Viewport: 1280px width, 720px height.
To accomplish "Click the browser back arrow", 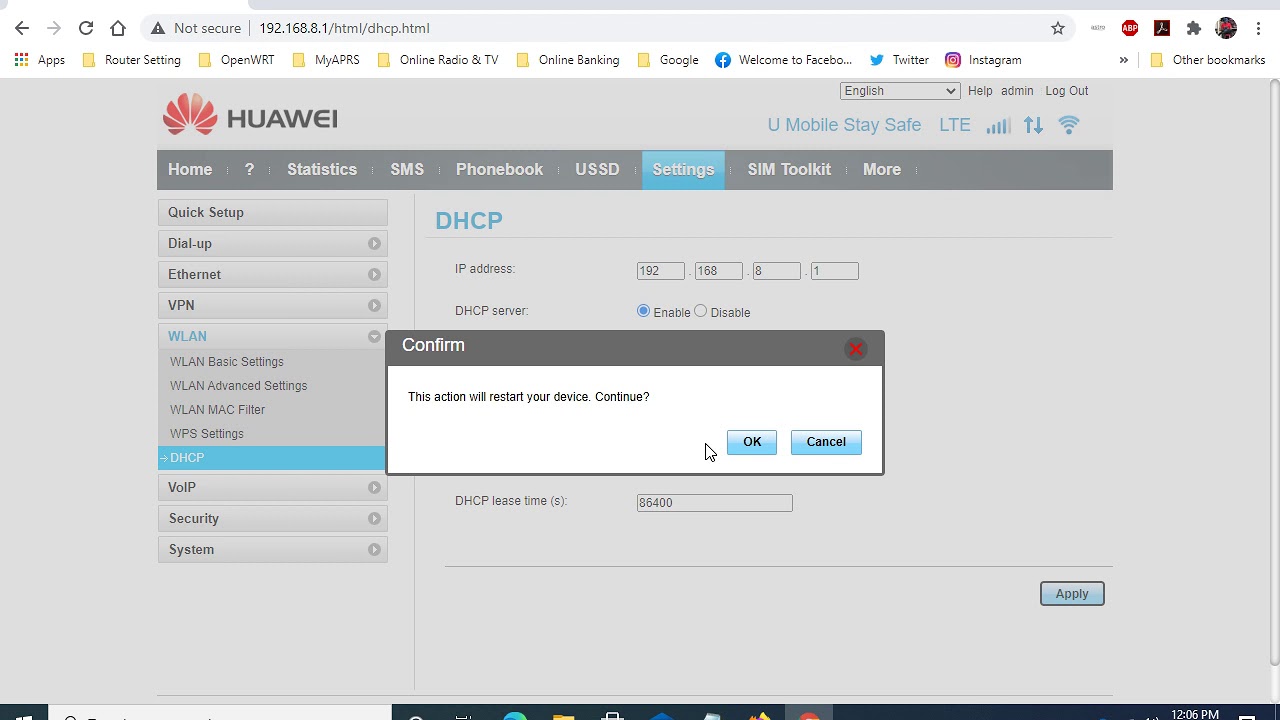I will (22, 28).
